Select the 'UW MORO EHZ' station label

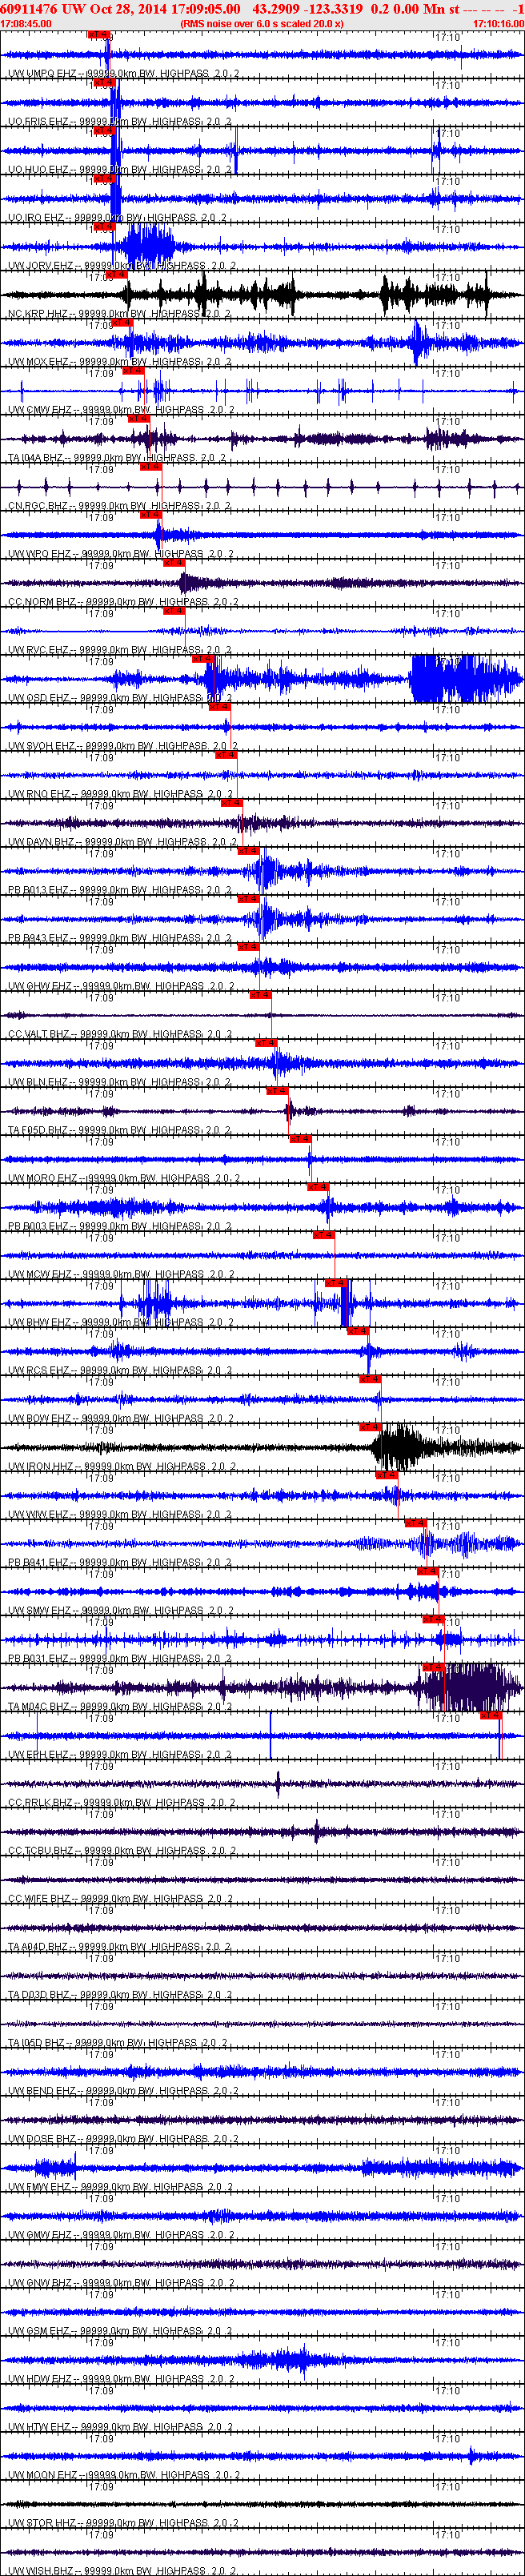pyautogui.click(x=42, y=1178)
